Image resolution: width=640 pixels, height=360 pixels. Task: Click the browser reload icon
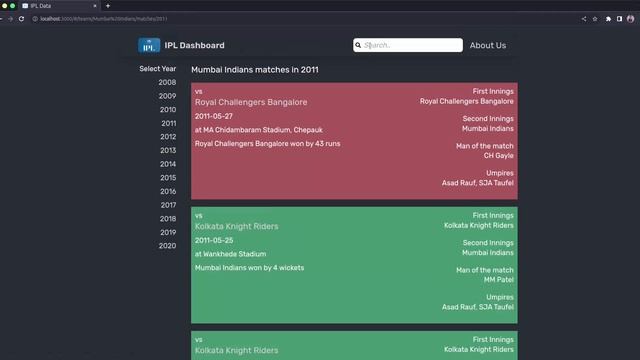[21, 19]
